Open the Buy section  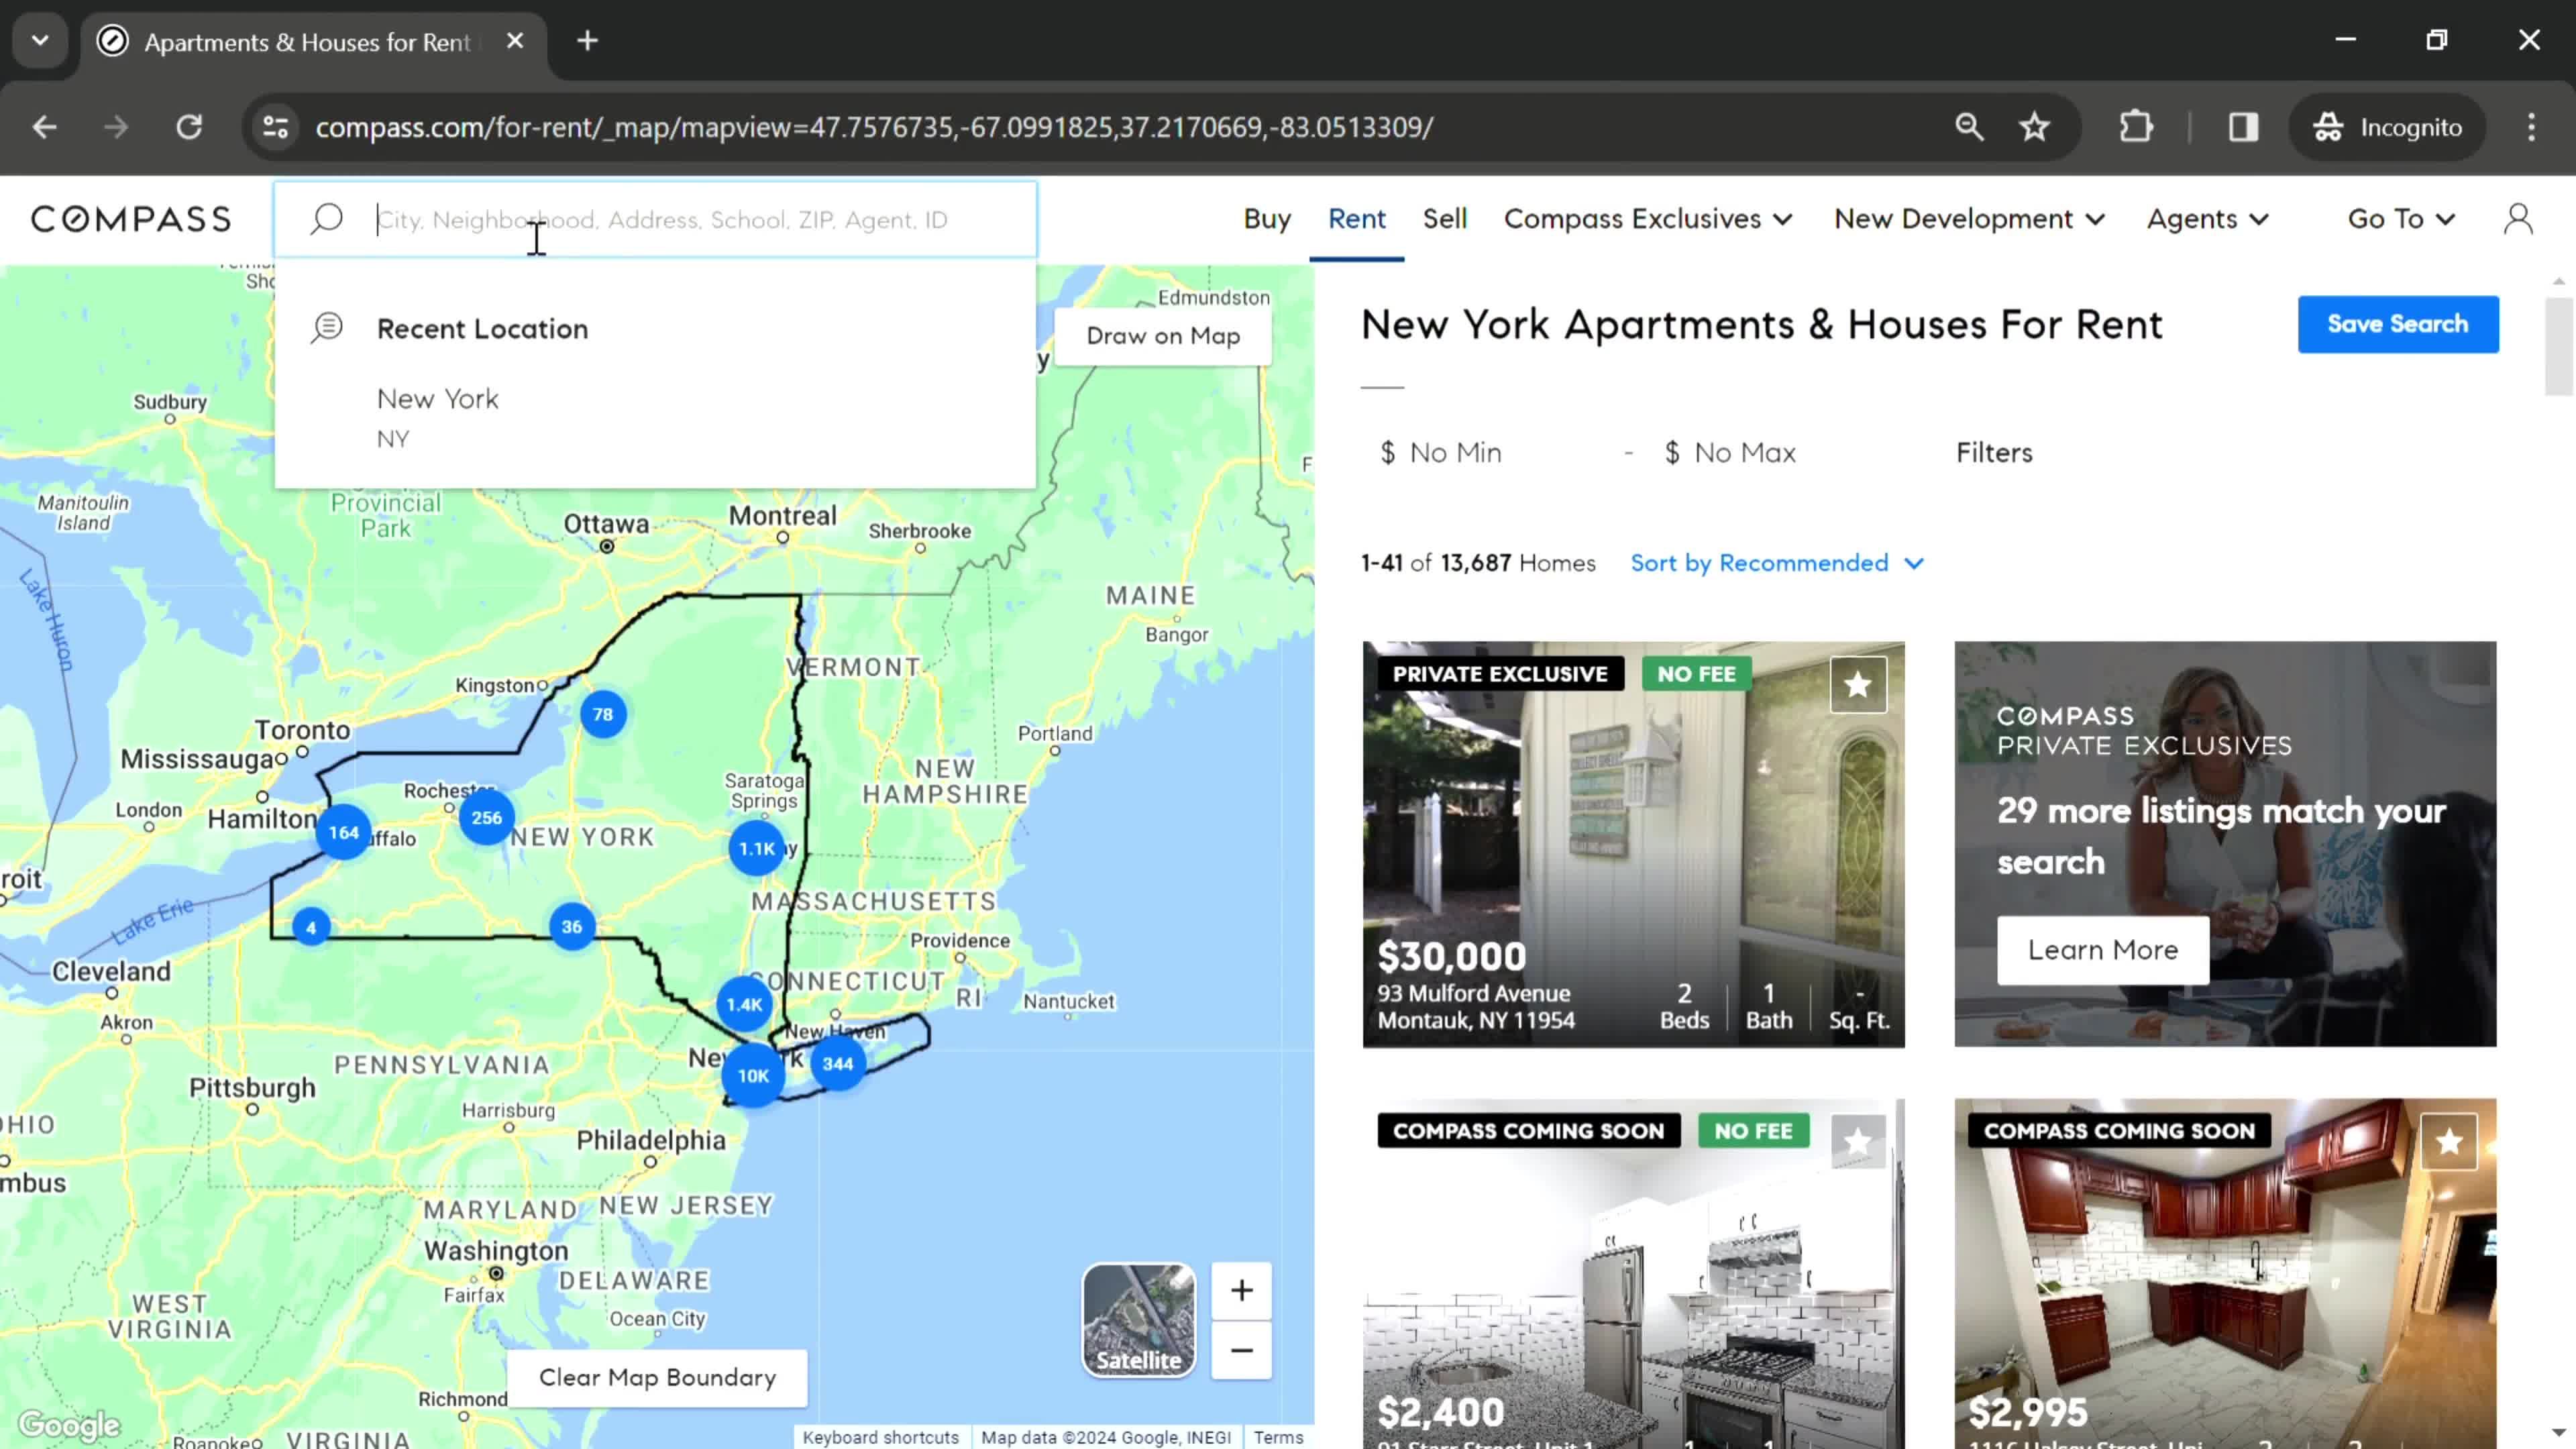1267,219
